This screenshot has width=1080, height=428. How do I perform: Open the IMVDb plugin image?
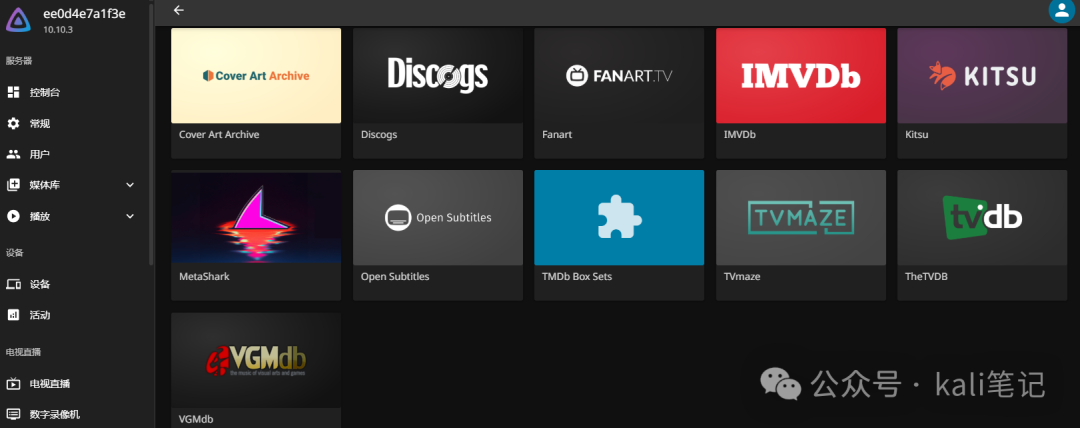click(801, 76)
